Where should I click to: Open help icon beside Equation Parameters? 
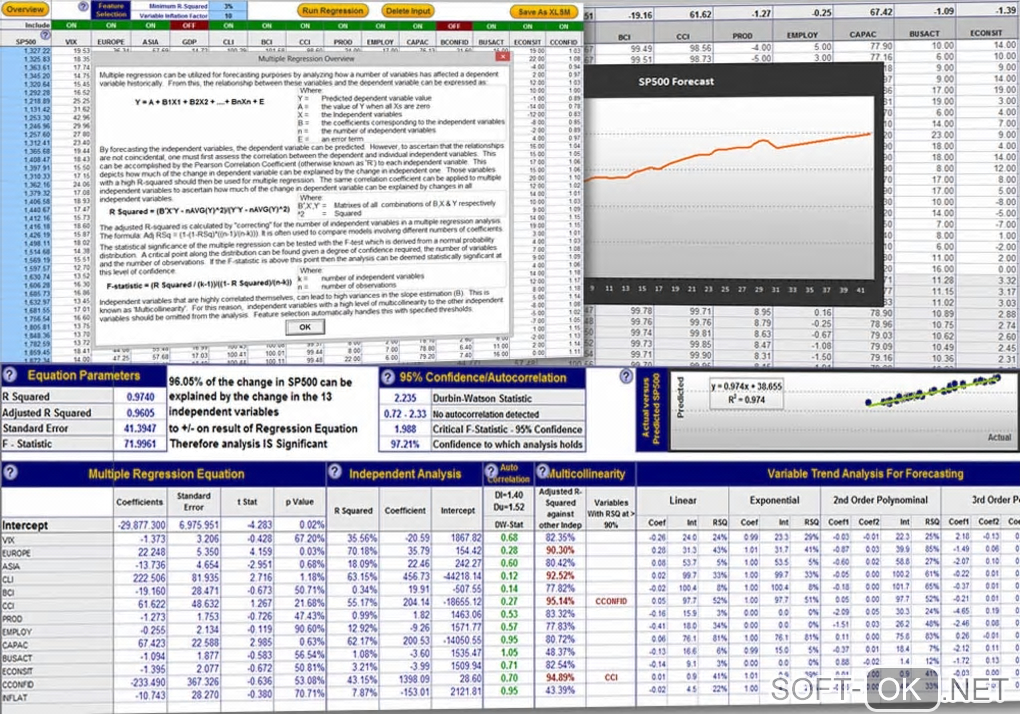pos(9,375)
